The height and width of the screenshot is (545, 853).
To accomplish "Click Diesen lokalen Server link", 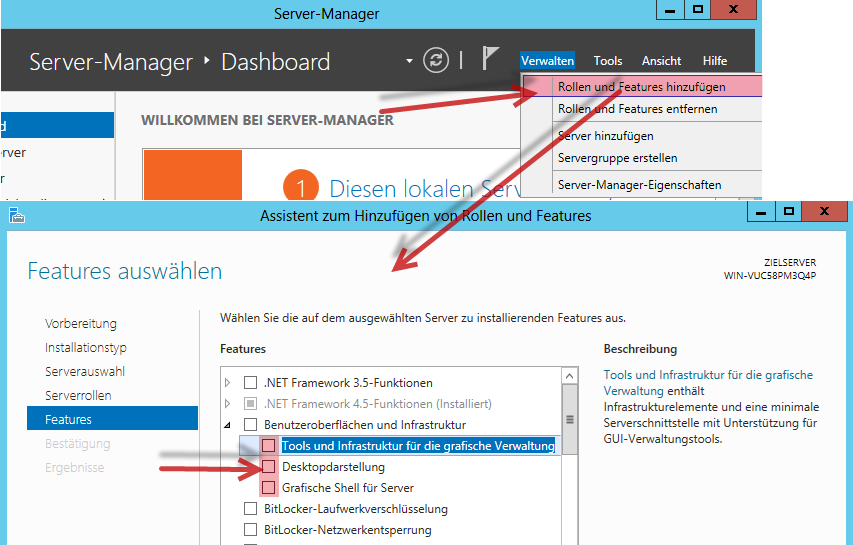I will click(425, 189).
